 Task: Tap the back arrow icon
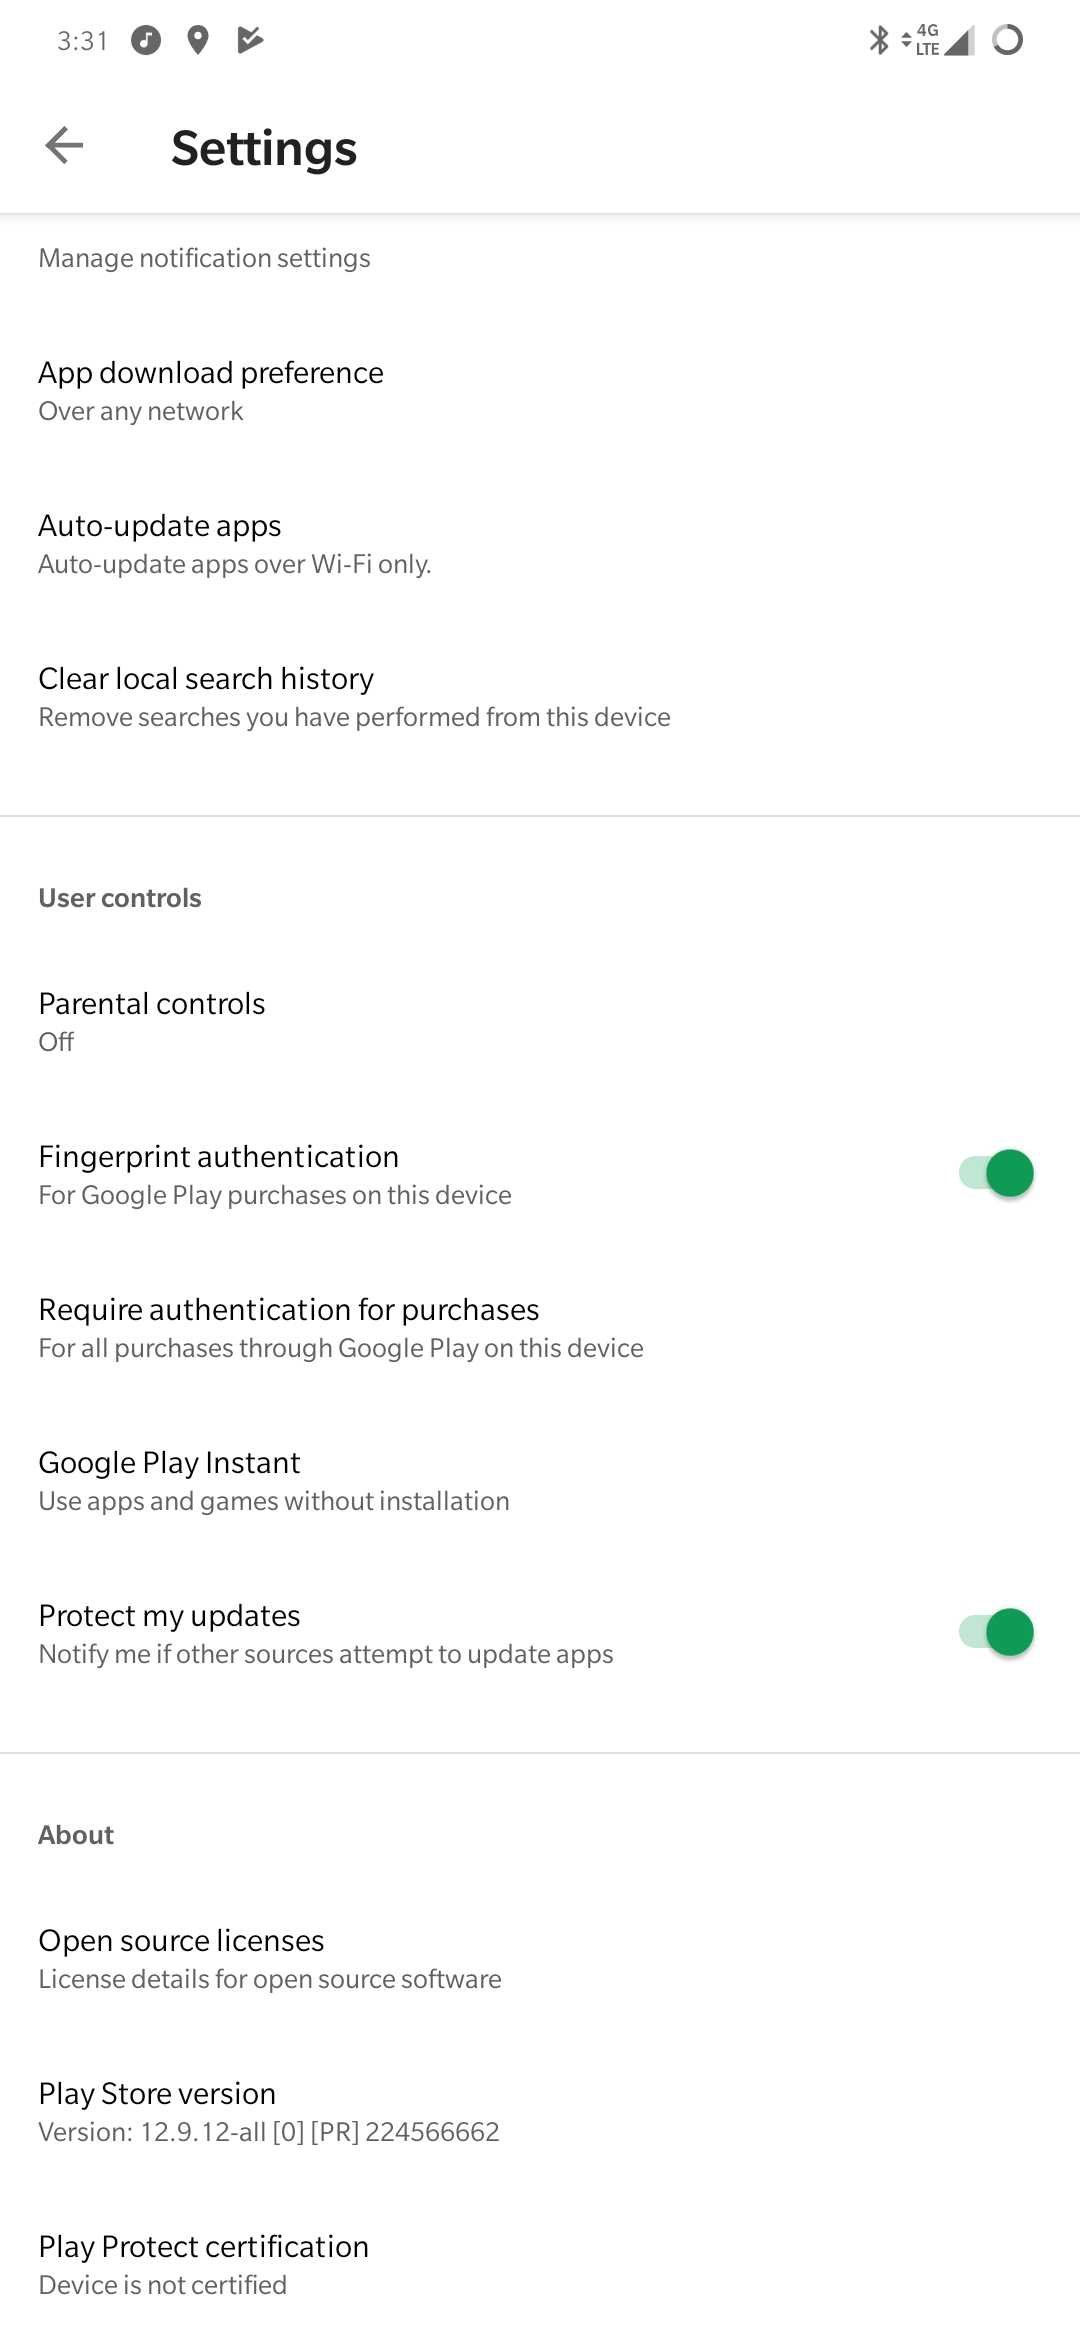[64, 146]
